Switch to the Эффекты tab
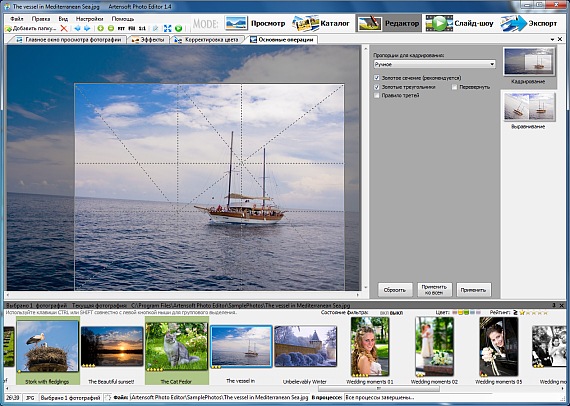This screenshot has width=570, height=406. pos(148,40)
